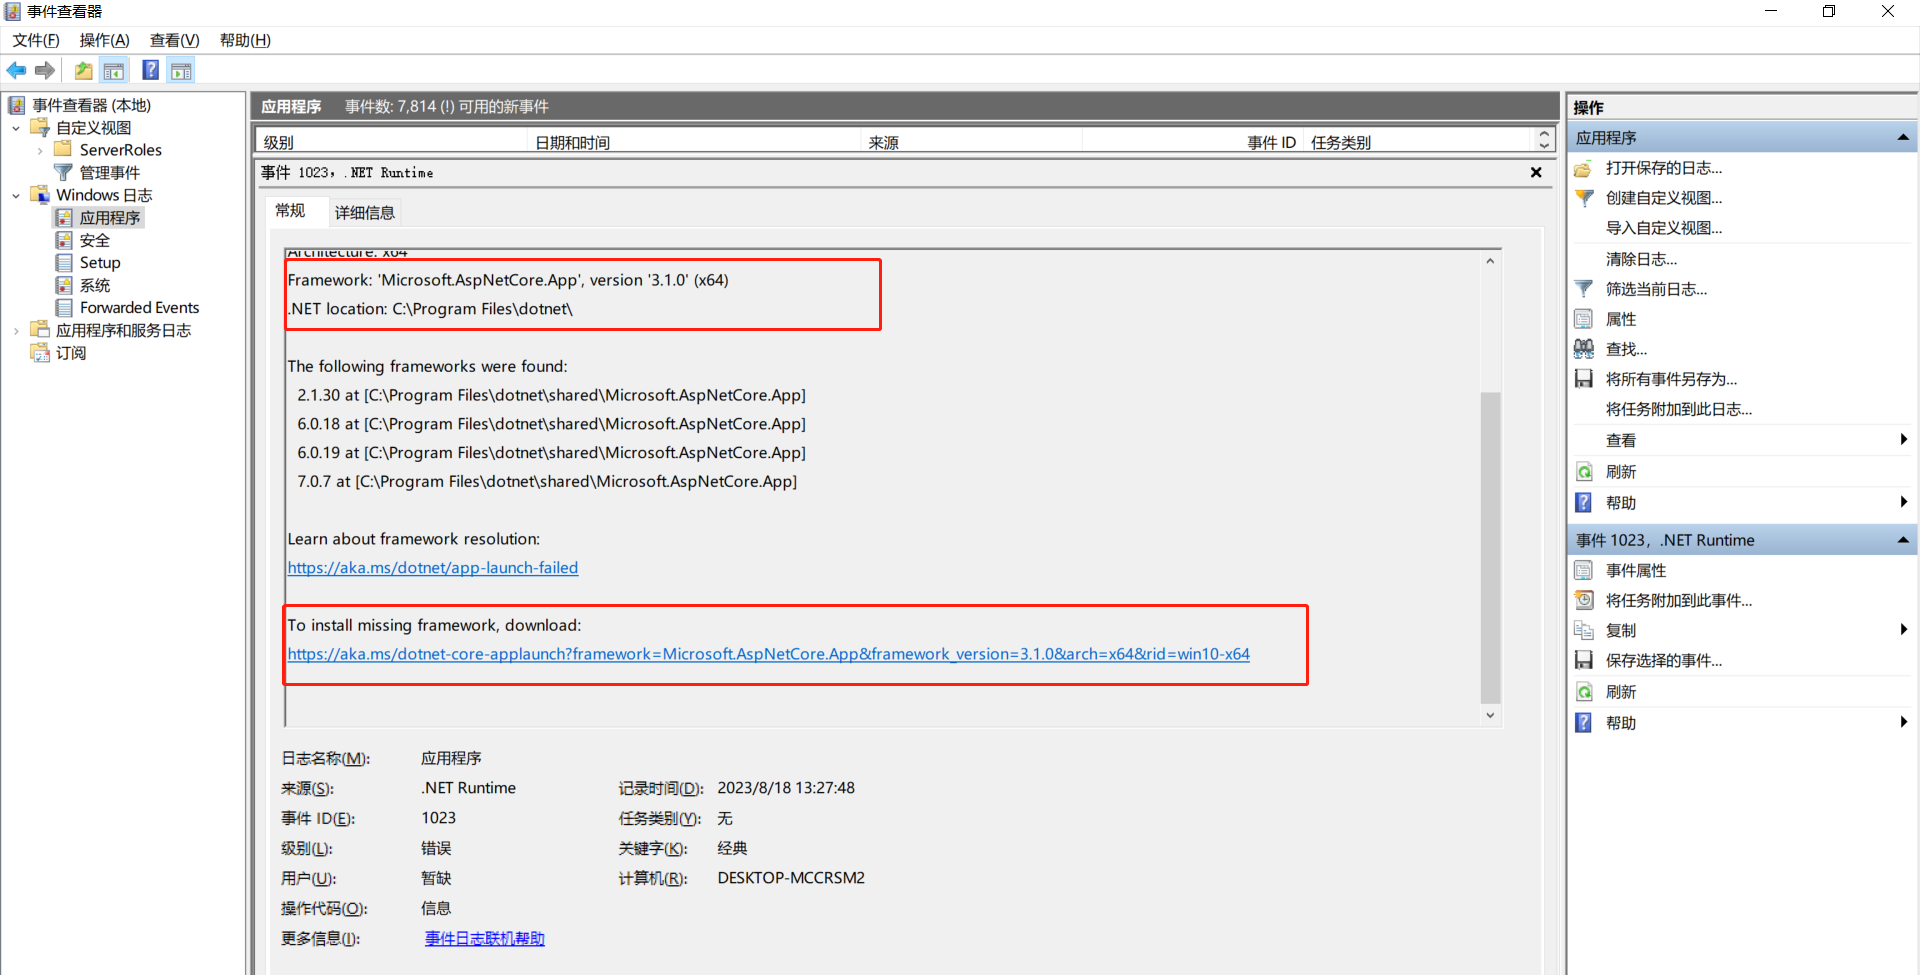Click the 管理事件 filter icon in tree
Image resolution: width=1920 pixels, height=975 pixels.
click(63, 173)
